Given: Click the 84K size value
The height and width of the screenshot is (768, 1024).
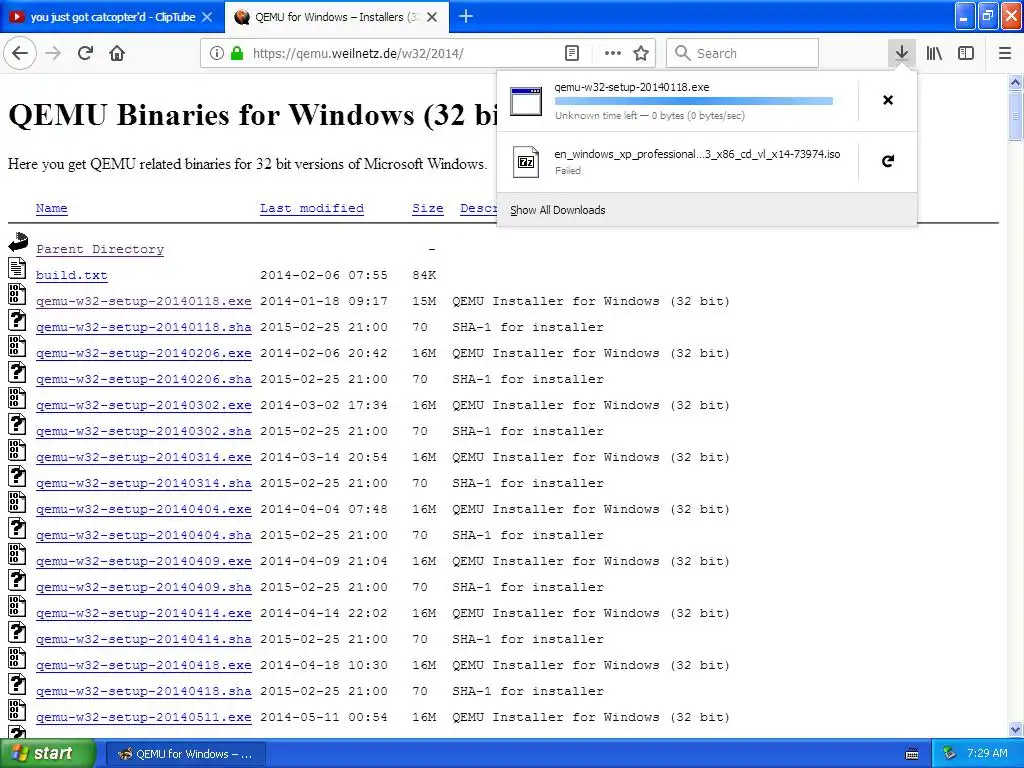Looking at the screenshot, I should point(424,276).
